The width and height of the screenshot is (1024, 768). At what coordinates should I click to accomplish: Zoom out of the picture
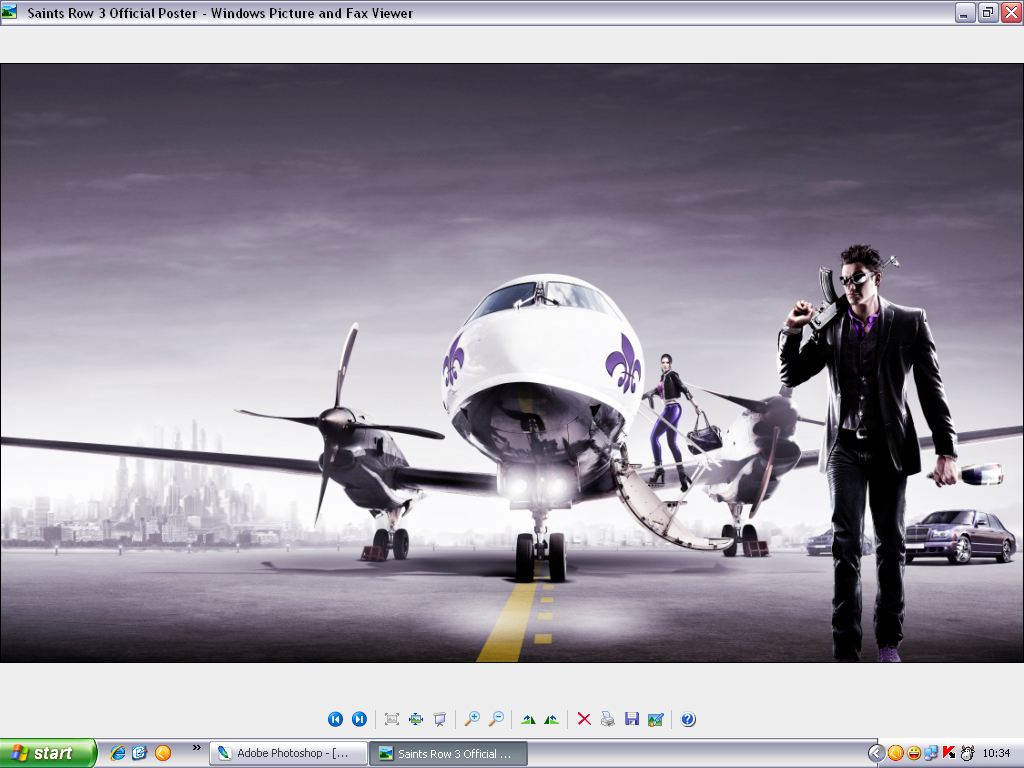point(496,719)
